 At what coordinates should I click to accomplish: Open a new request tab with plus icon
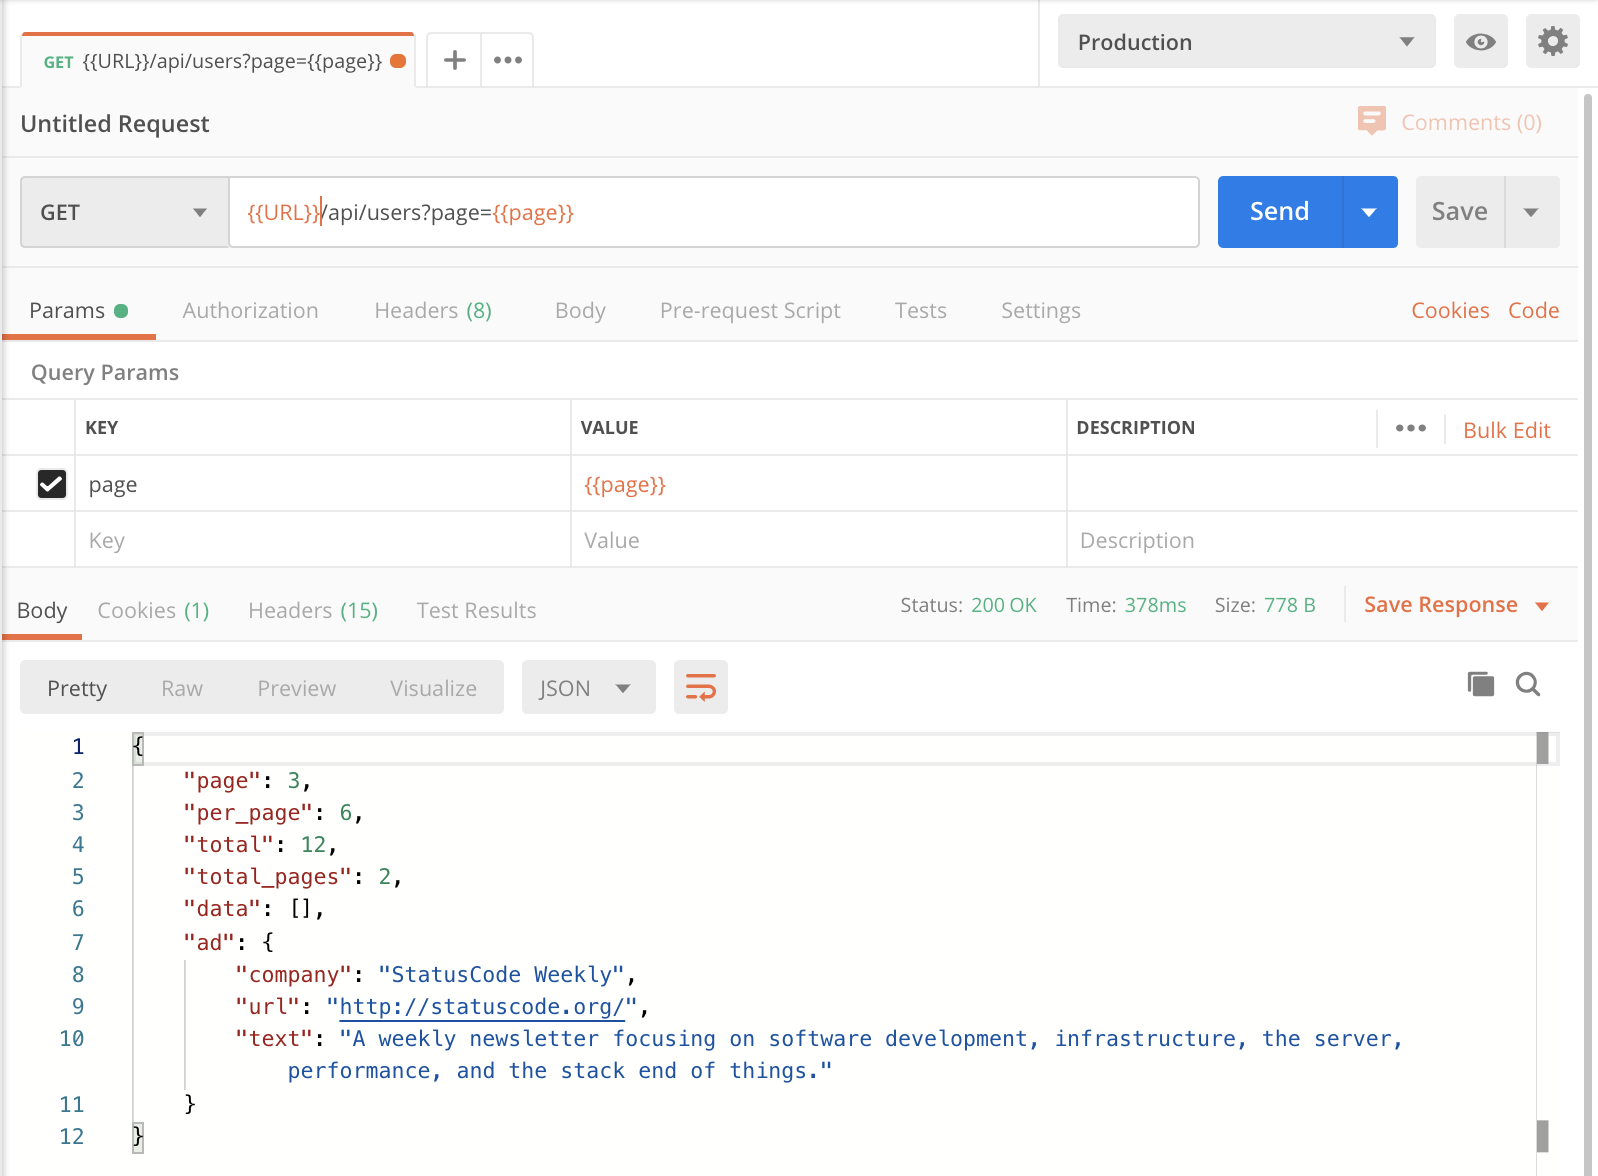(455, 60)
